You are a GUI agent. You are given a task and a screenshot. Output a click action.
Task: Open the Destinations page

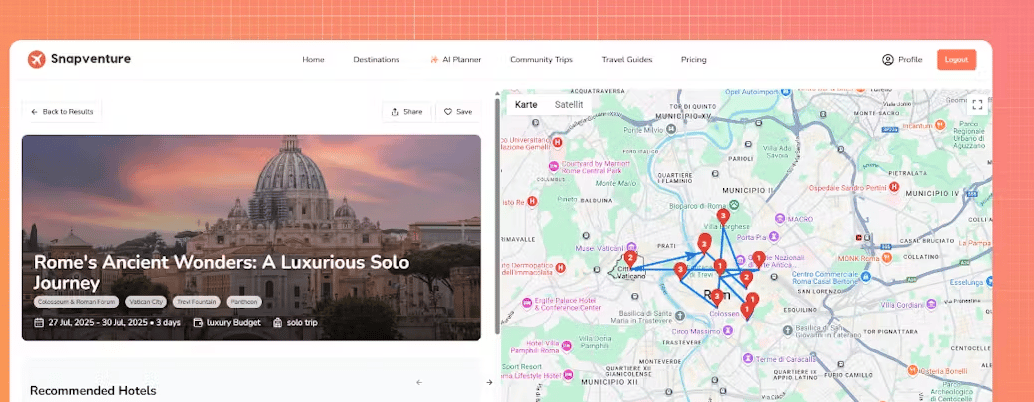[x=376, y=60]
